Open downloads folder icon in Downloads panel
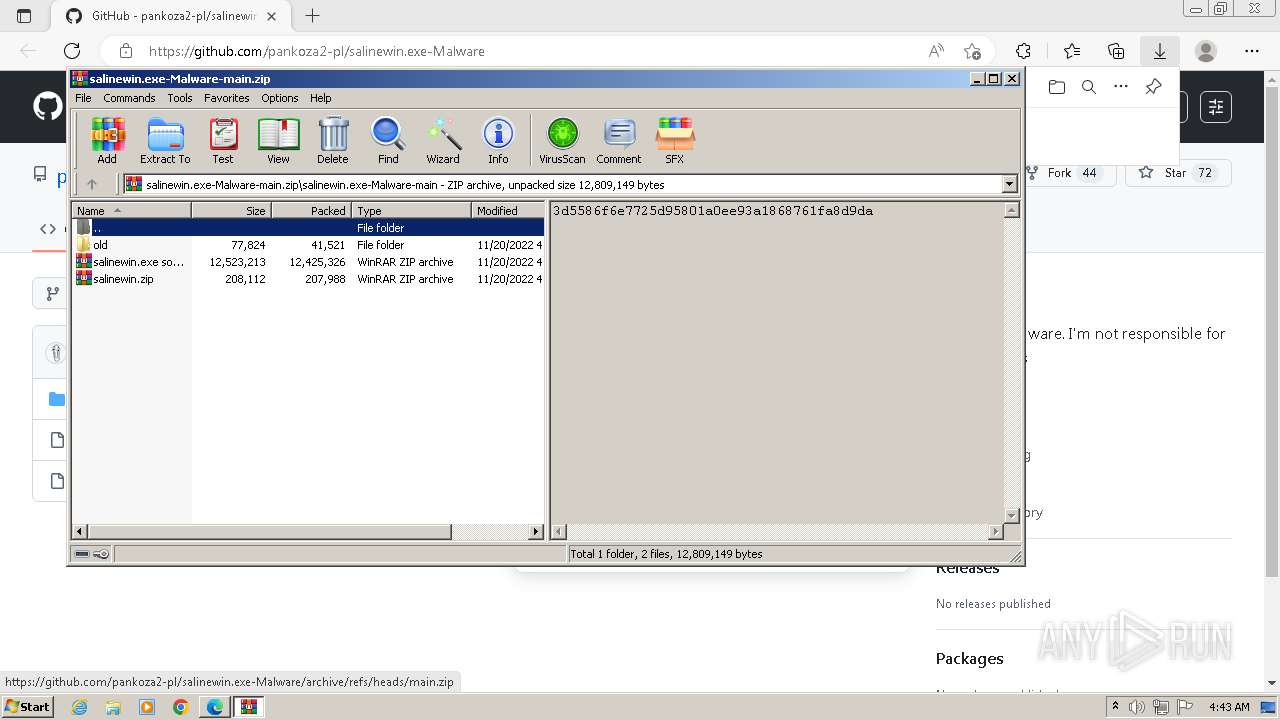 coord(1057,87)
